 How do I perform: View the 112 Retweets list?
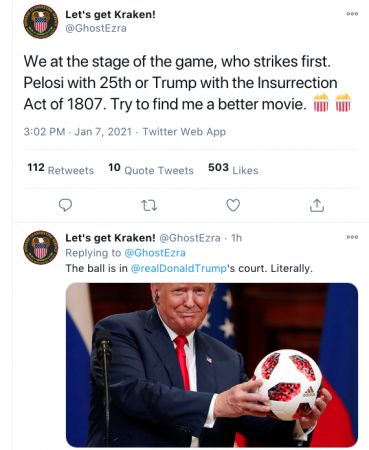click(61, 169)
